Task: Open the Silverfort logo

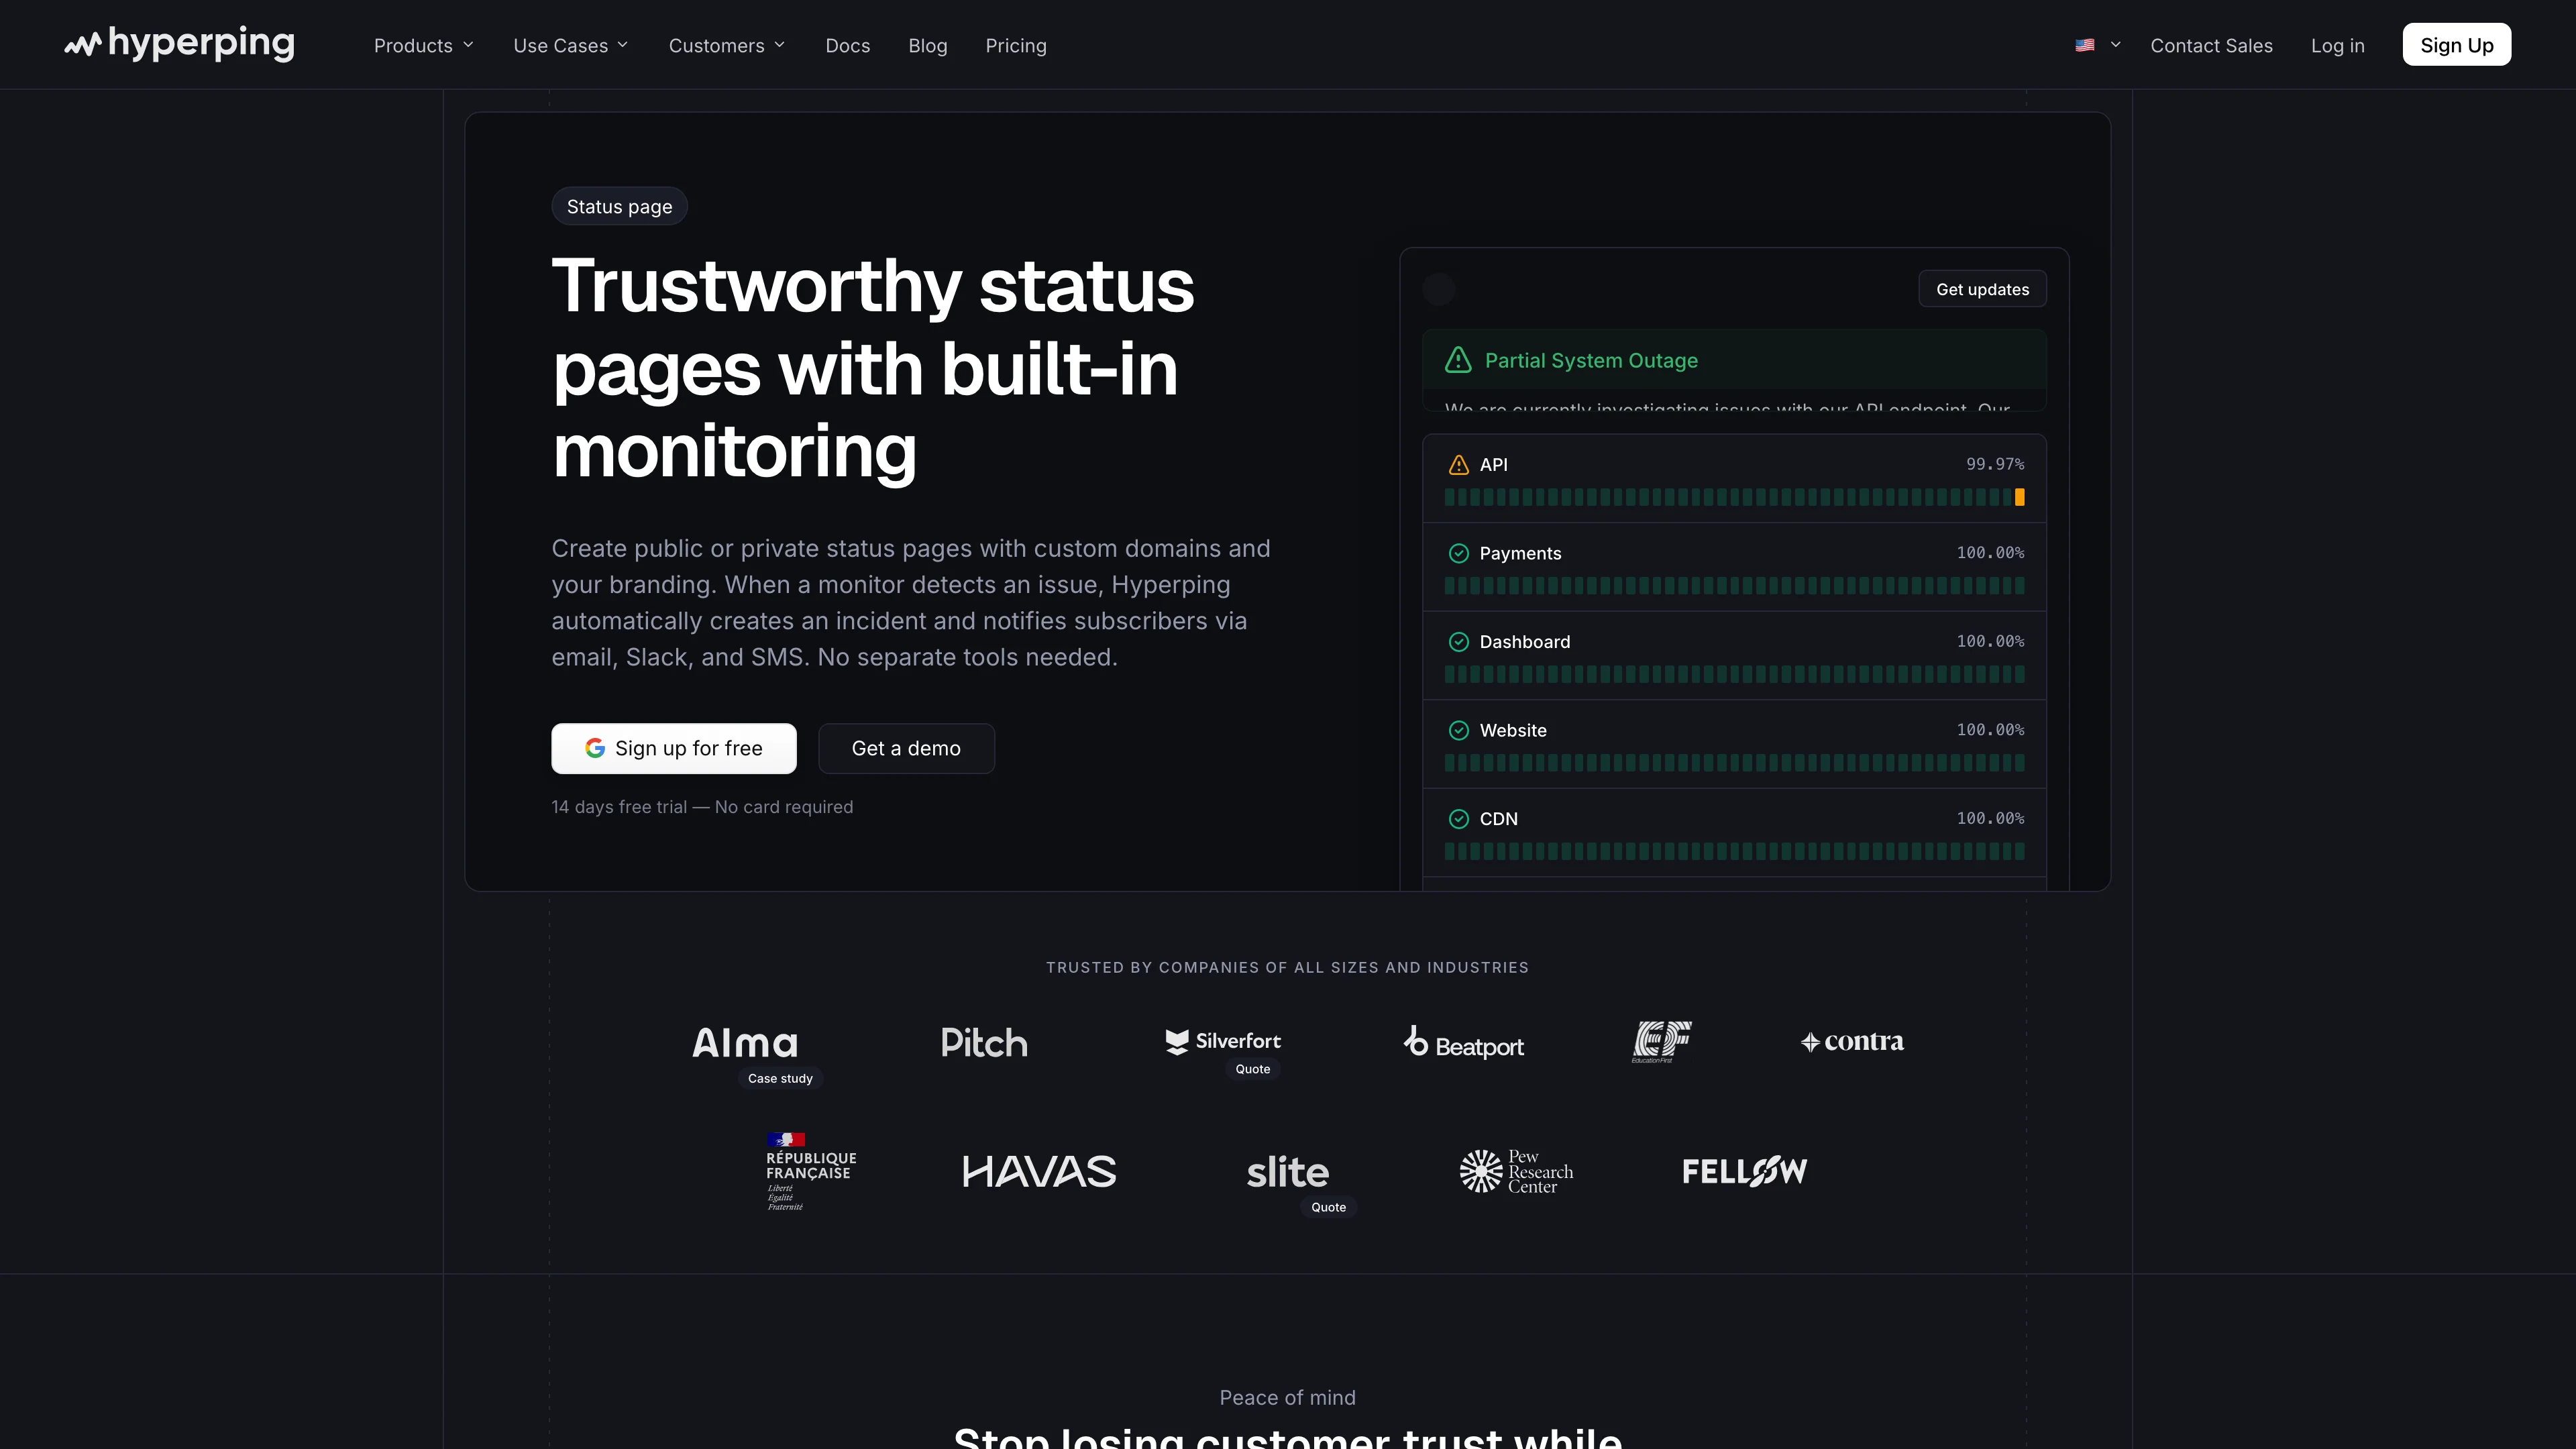Action: point(1223,1041)
